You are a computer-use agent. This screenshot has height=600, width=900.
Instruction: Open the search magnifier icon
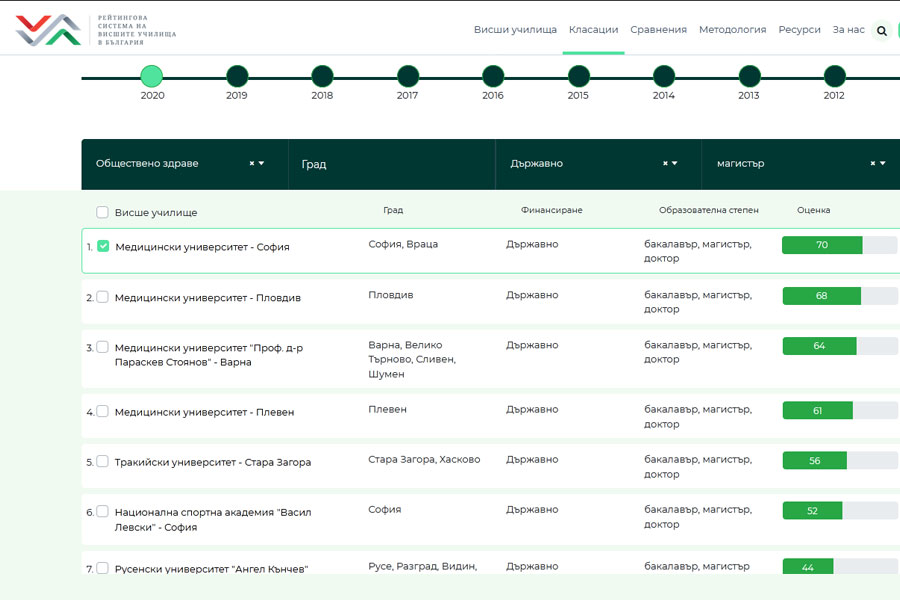882,30
